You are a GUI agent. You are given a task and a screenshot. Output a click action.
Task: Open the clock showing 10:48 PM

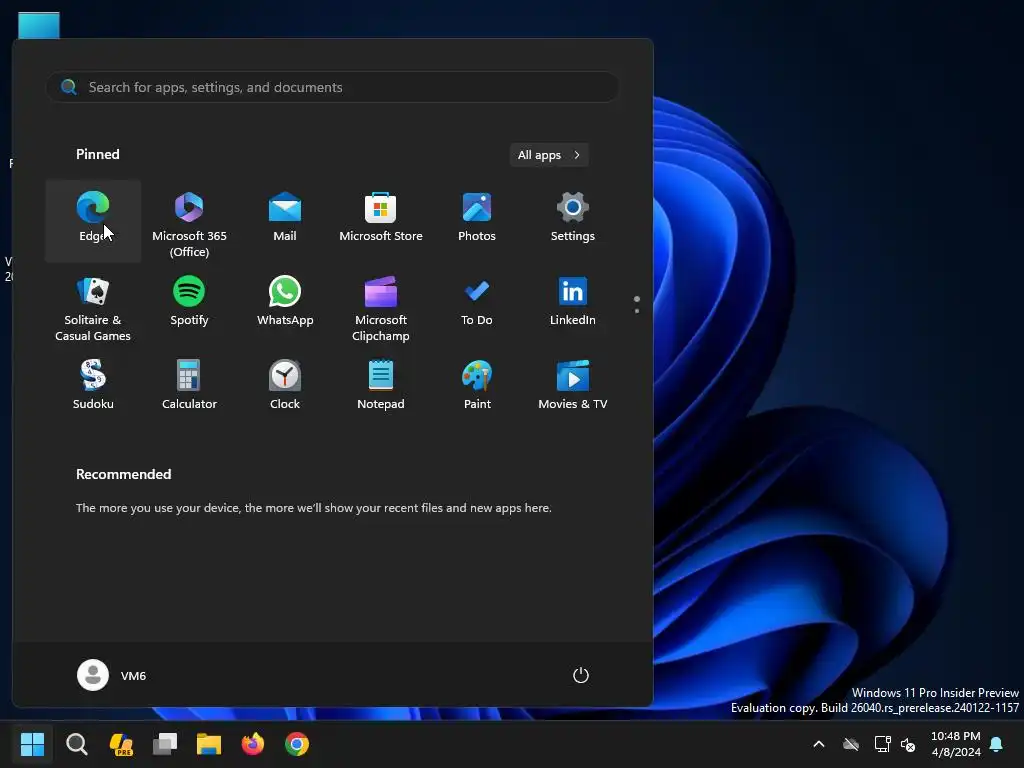(x=955, y=744)
